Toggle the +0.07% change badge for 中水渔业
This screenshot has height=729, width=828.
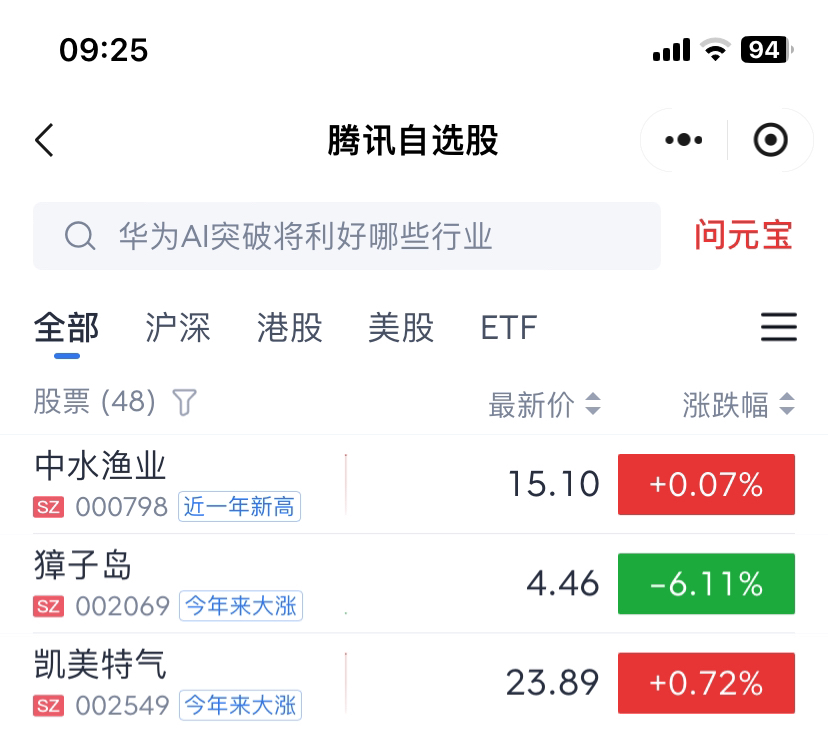(x=706, y=485)
